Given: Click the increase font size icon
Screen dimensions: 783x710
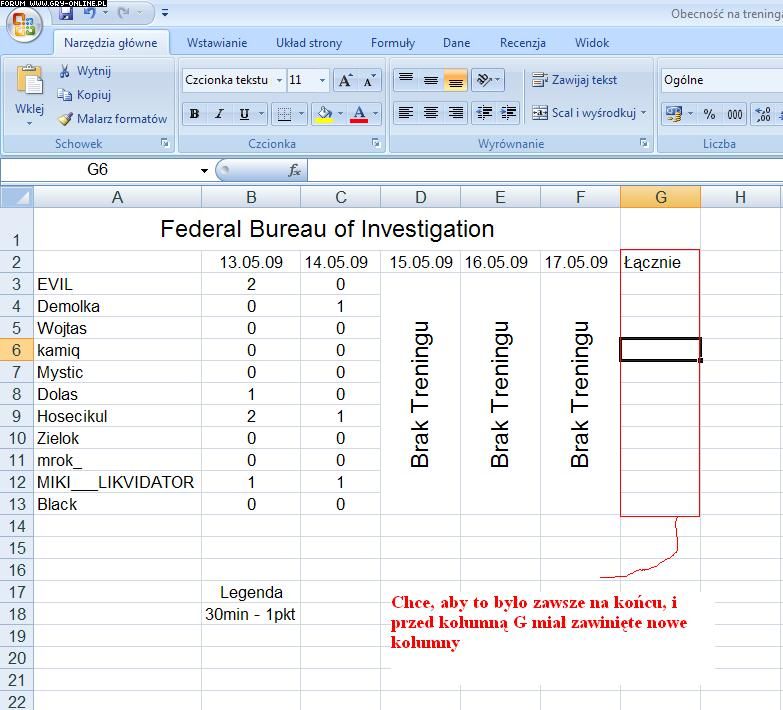Looking at the screenshot, I should 346,80.
